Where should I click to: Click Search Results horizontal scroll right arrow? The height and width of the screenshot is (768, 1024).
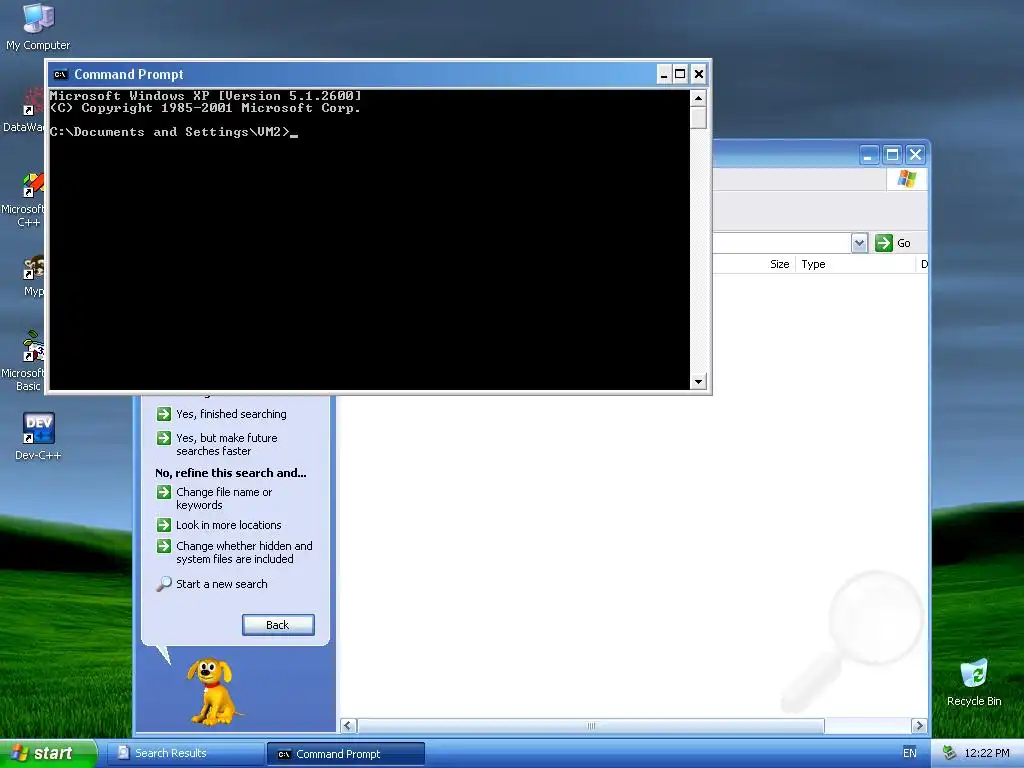919,726
